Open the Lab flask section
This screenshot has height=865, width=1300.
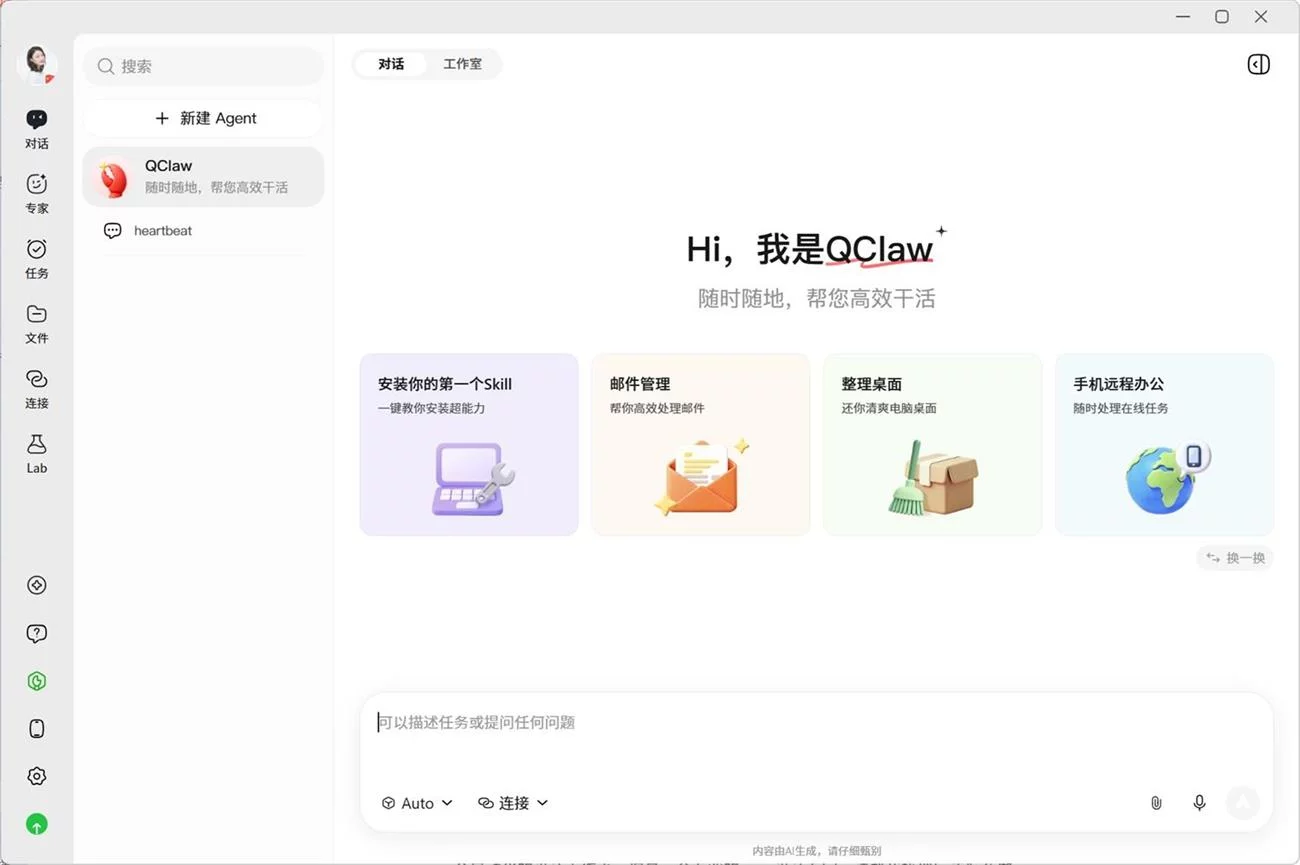point(37,454)
